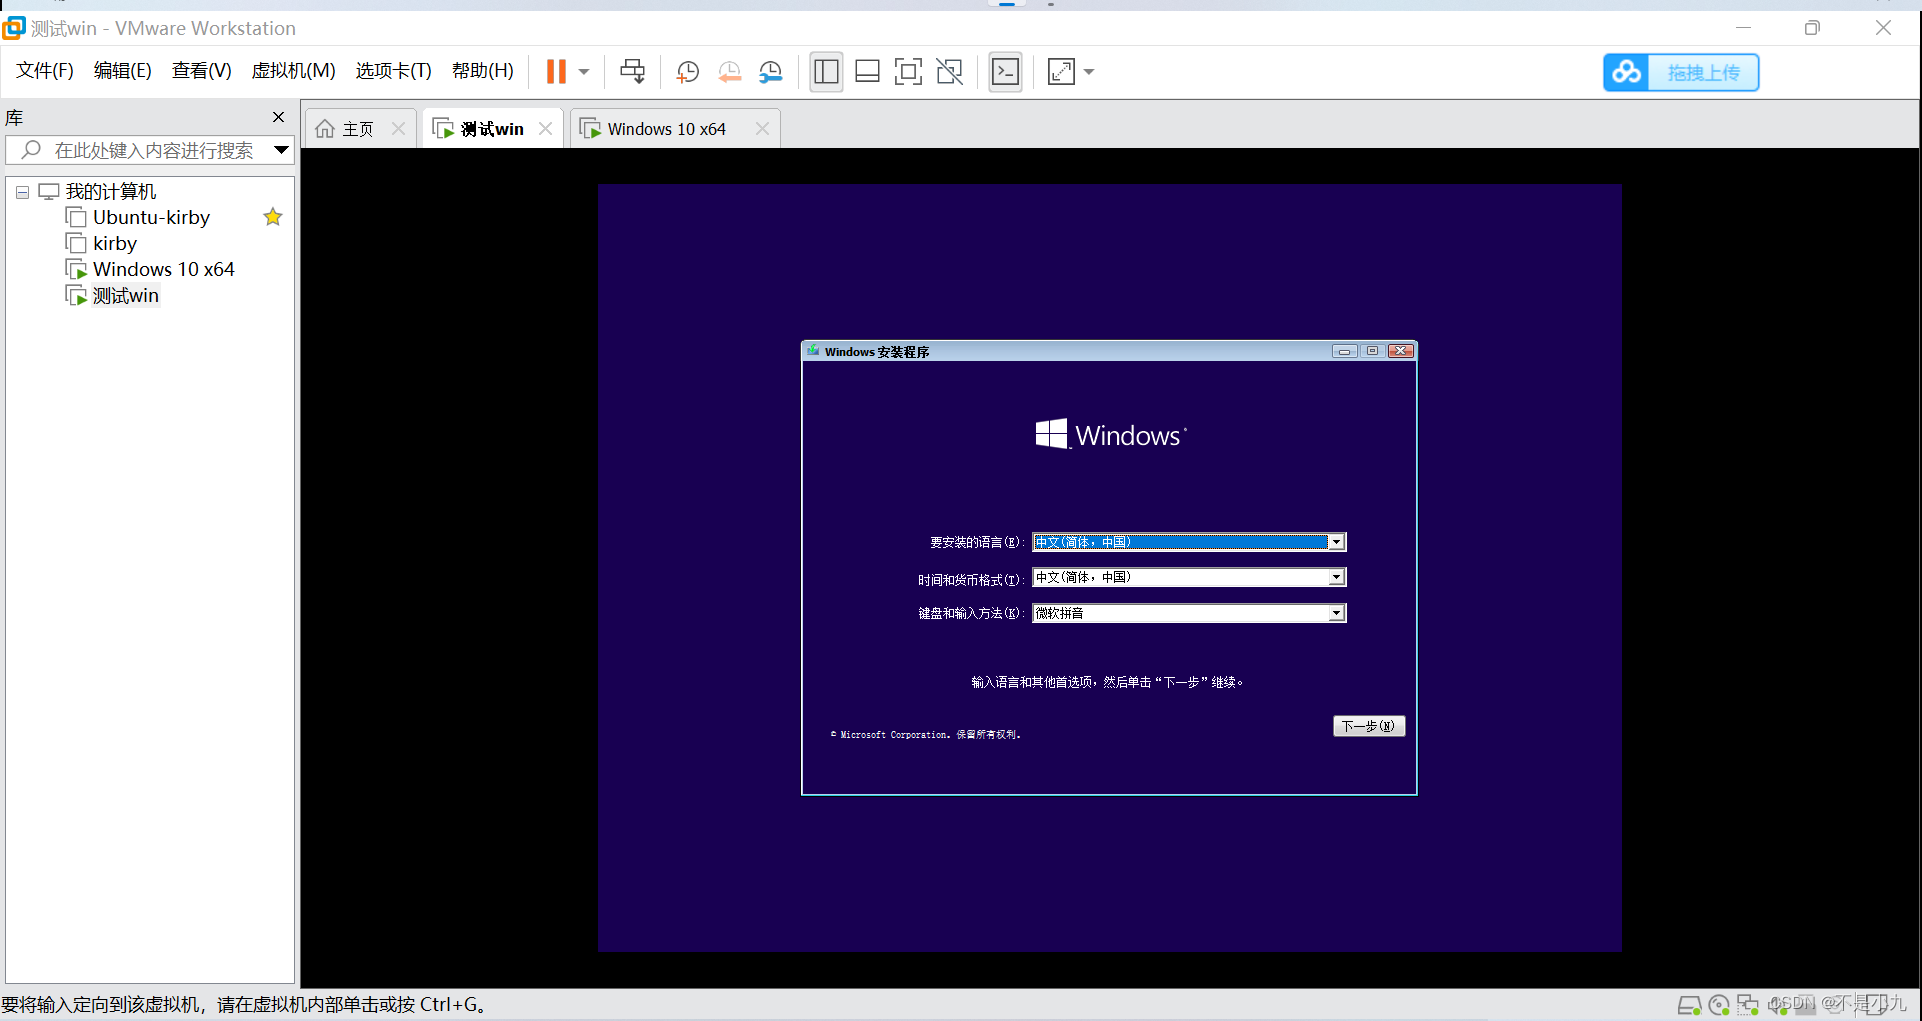
Task: Toggle the library sidebar view icon
Action: (x=826, y=71)
